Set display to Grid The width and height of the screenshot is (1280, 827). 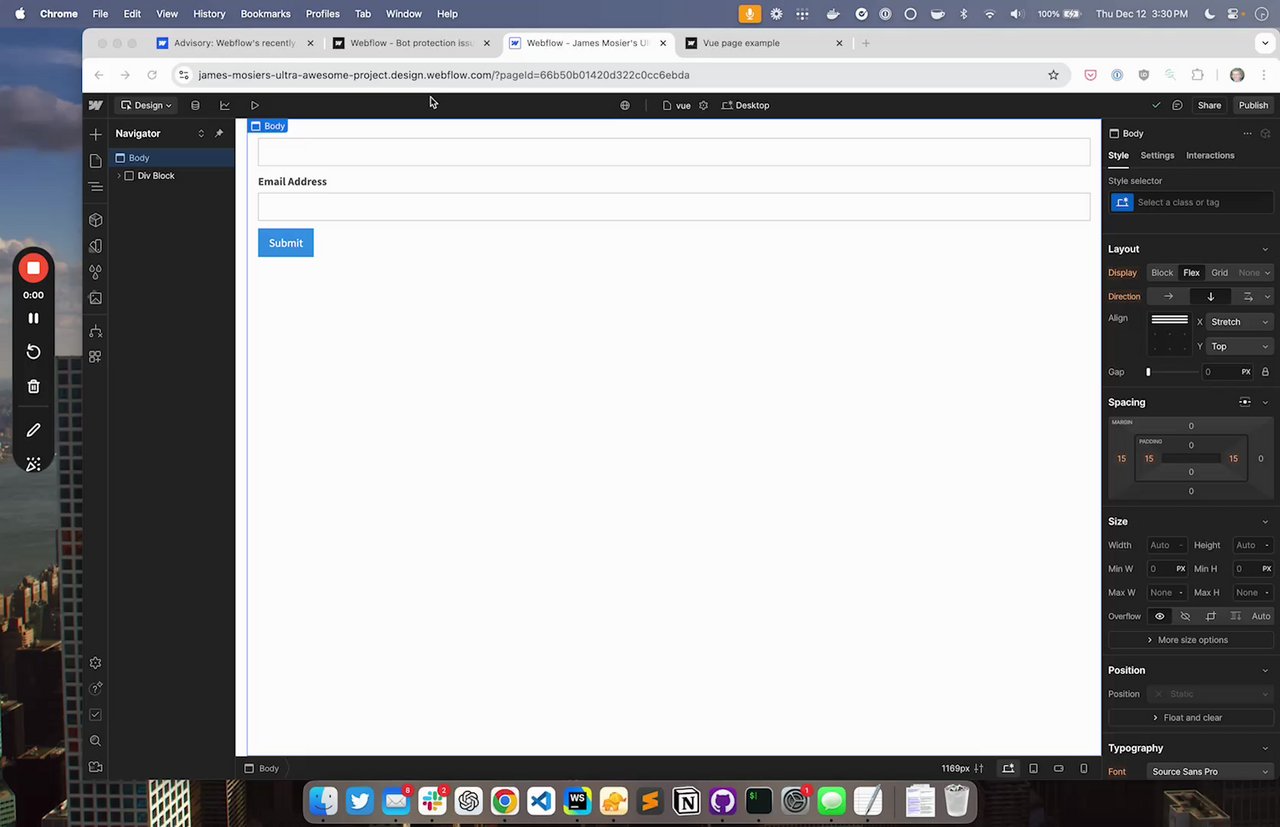click(1219, 273)
